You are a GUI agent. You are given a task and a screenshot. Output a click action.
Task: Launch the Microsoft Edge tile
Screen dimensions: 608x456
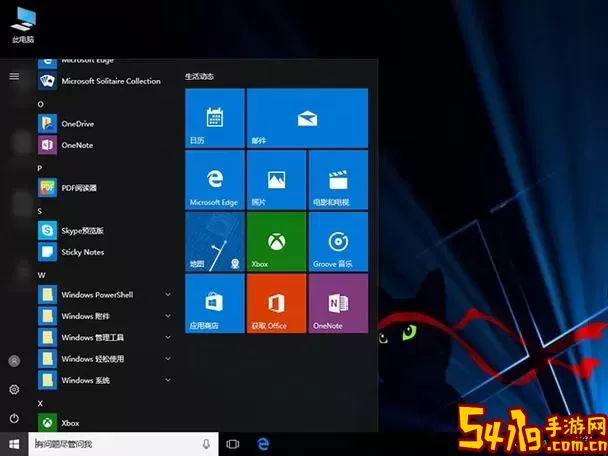coord(215,180)
